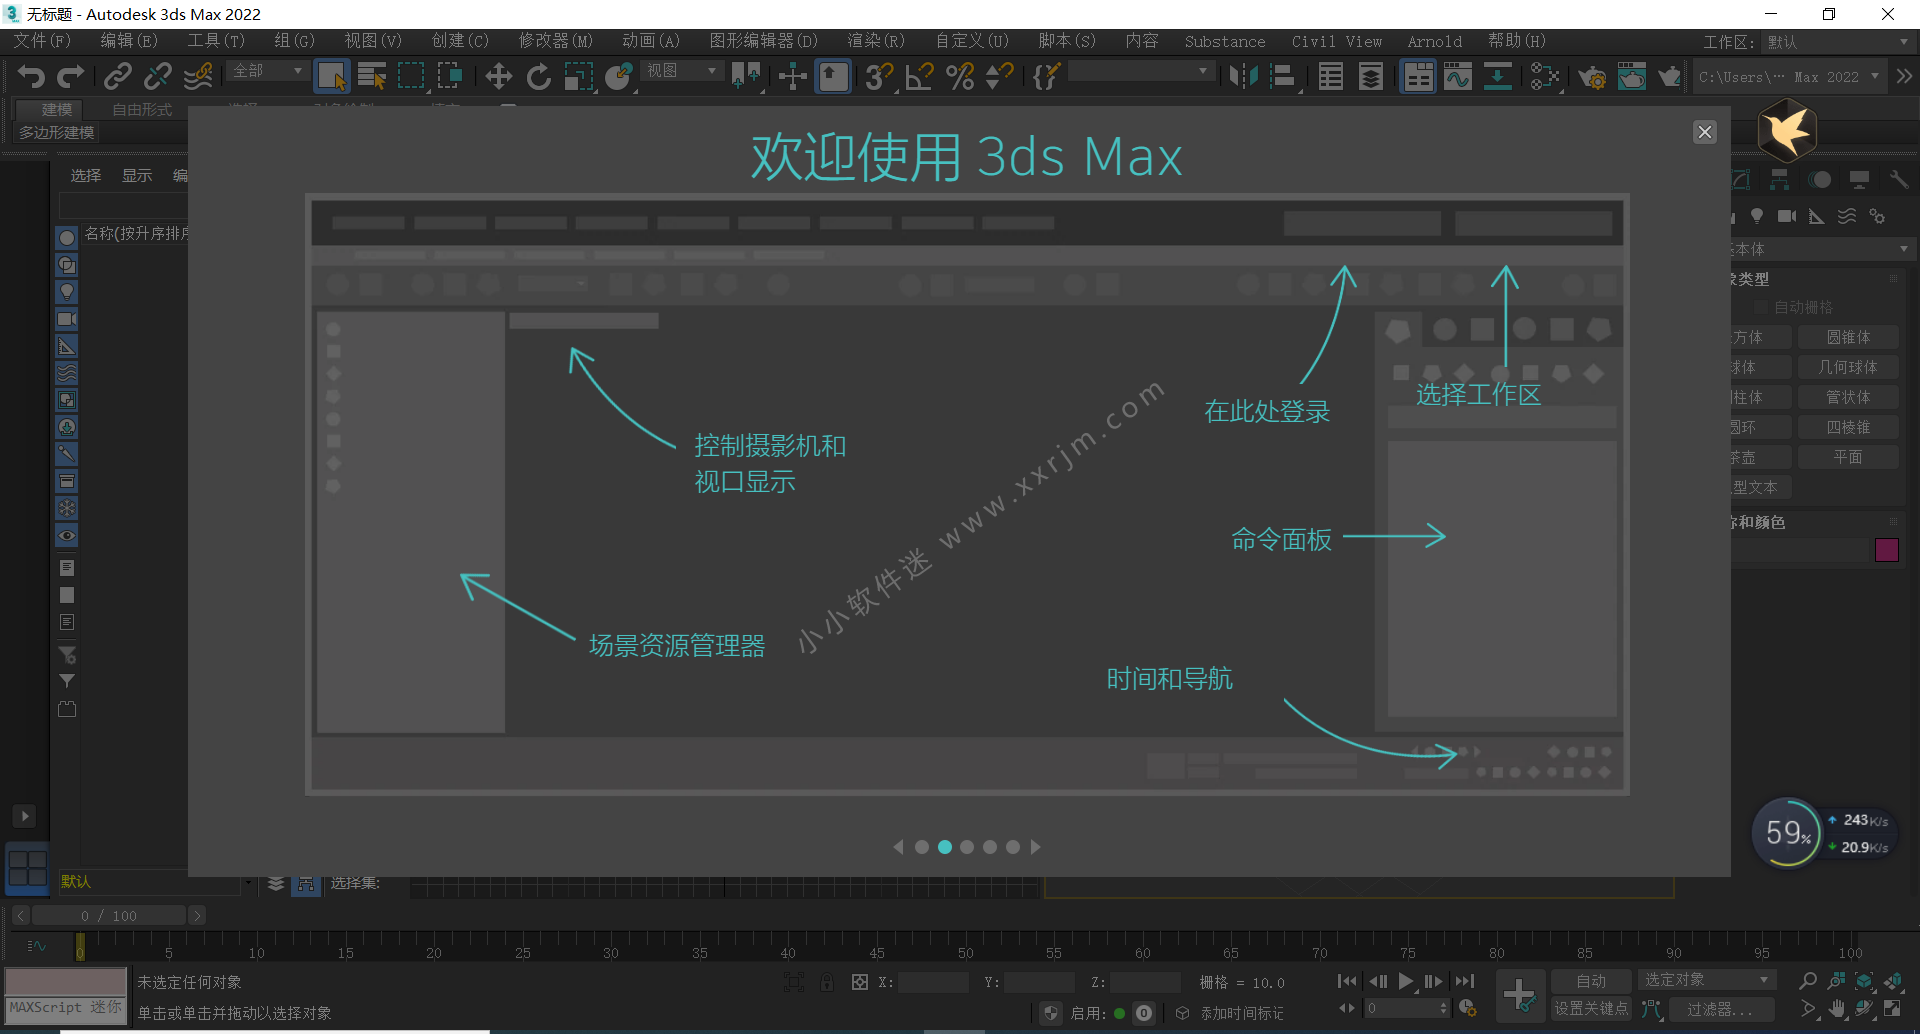Open the 渲染(R) menu
The height and width of the screenshot is (1034, 1920).
876,41
